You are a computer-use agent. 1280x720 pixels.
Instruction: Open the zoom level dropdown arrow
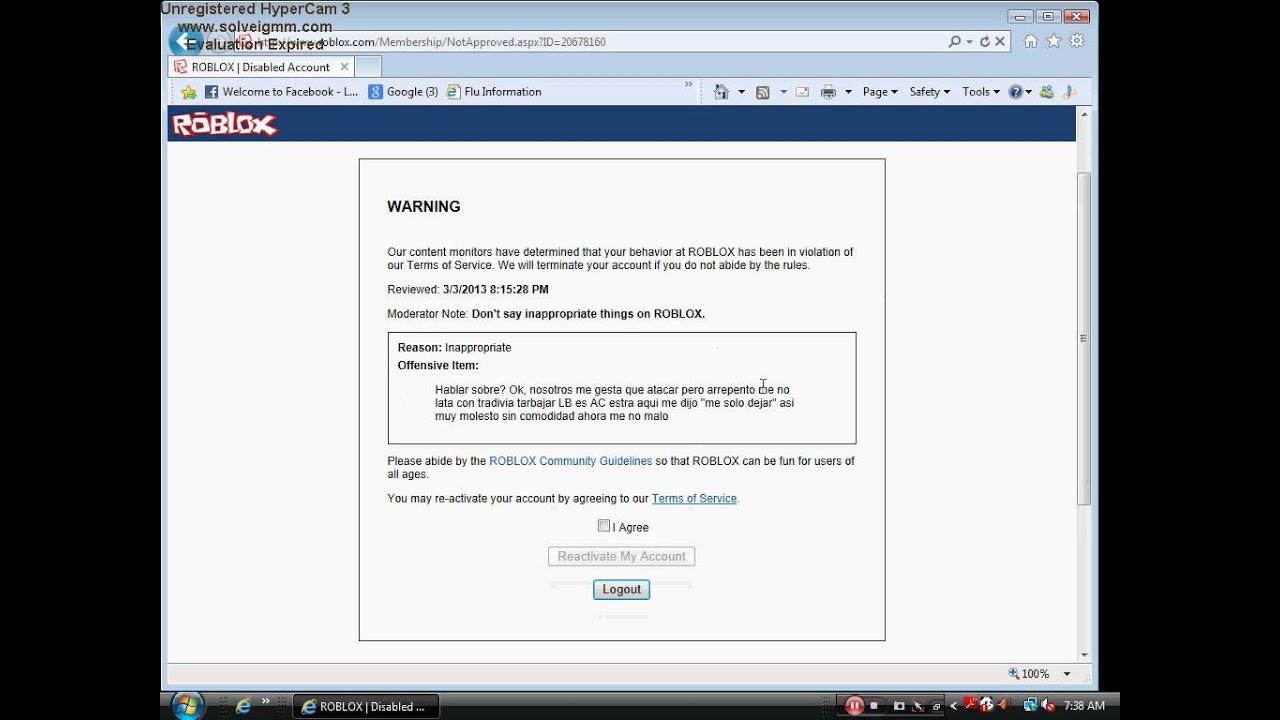pyautogui.click(x=1067, y=674)
